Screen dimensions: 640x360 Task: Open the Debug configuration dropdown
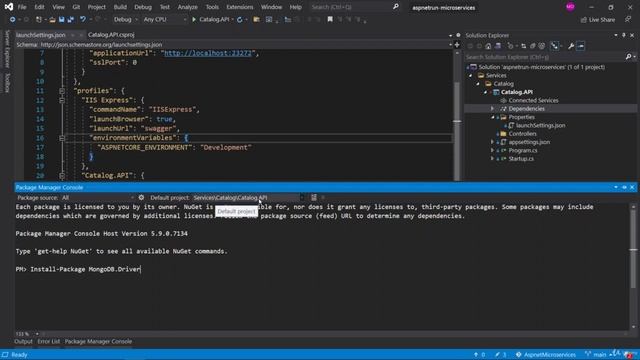(125, 19)
